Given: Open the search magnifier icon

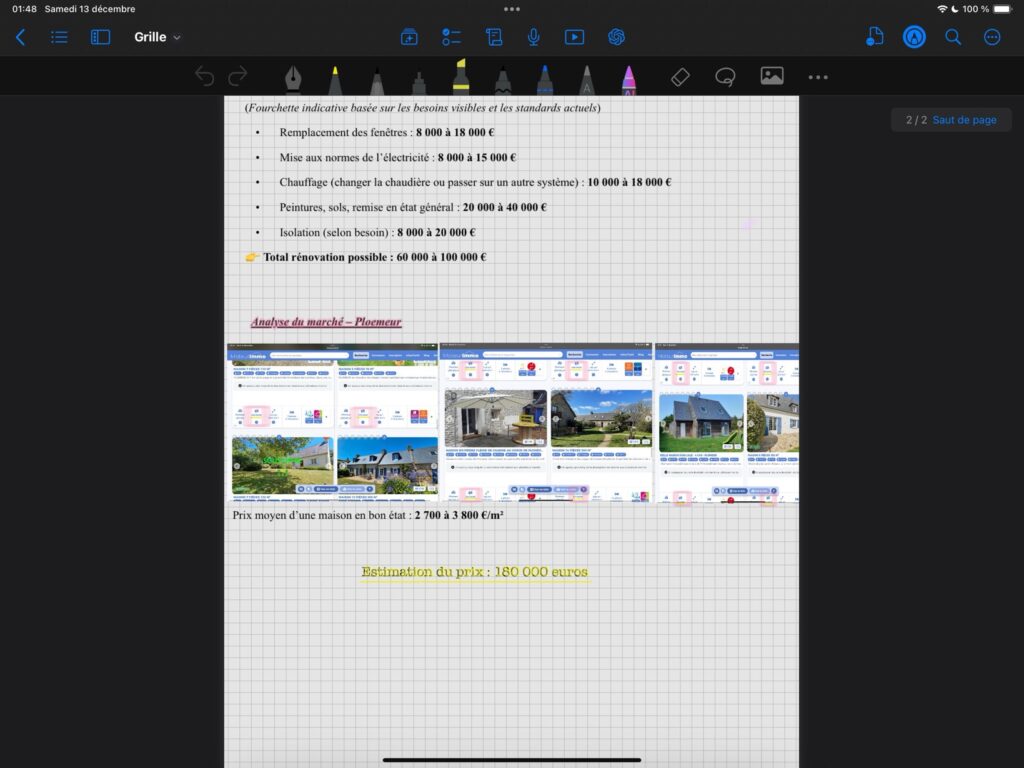Looking at the screenshot, I should coord(953,37).
